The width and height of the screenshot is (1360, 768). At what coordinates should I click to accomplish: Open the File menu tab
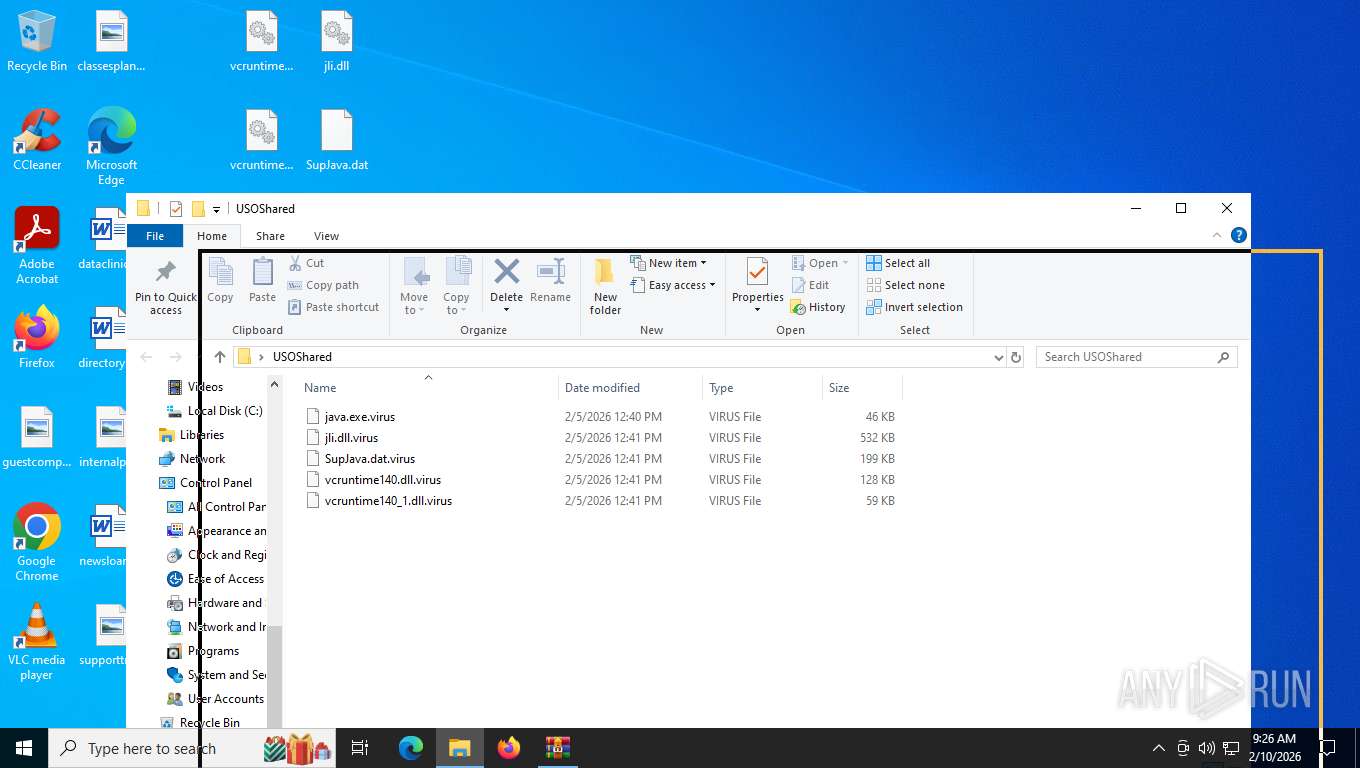click(155, 236)
